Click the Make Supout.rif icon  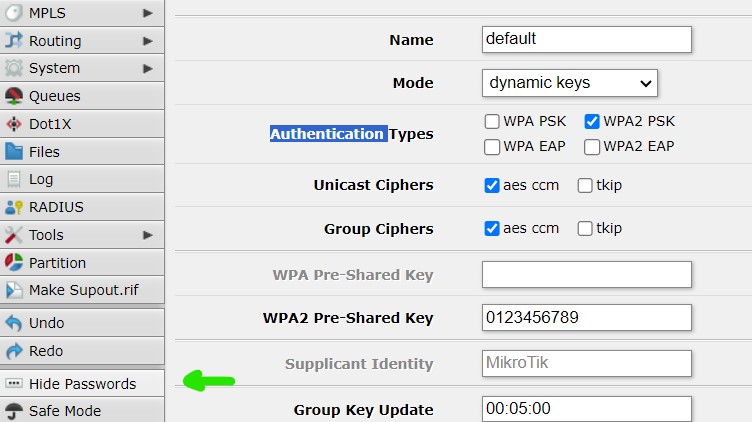[14, 290]
